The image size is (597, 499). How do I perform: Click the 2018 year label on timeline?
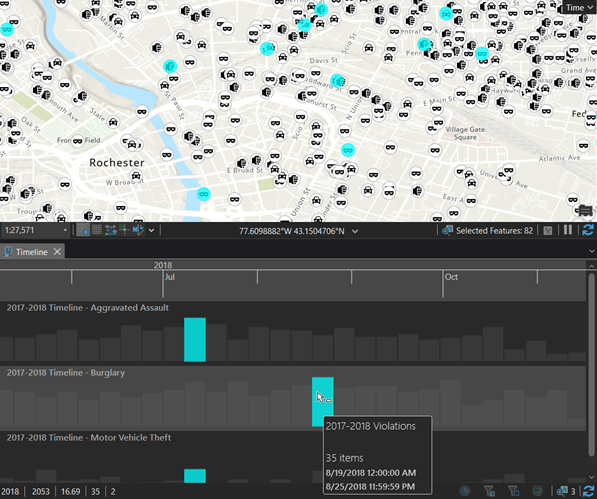163,265
